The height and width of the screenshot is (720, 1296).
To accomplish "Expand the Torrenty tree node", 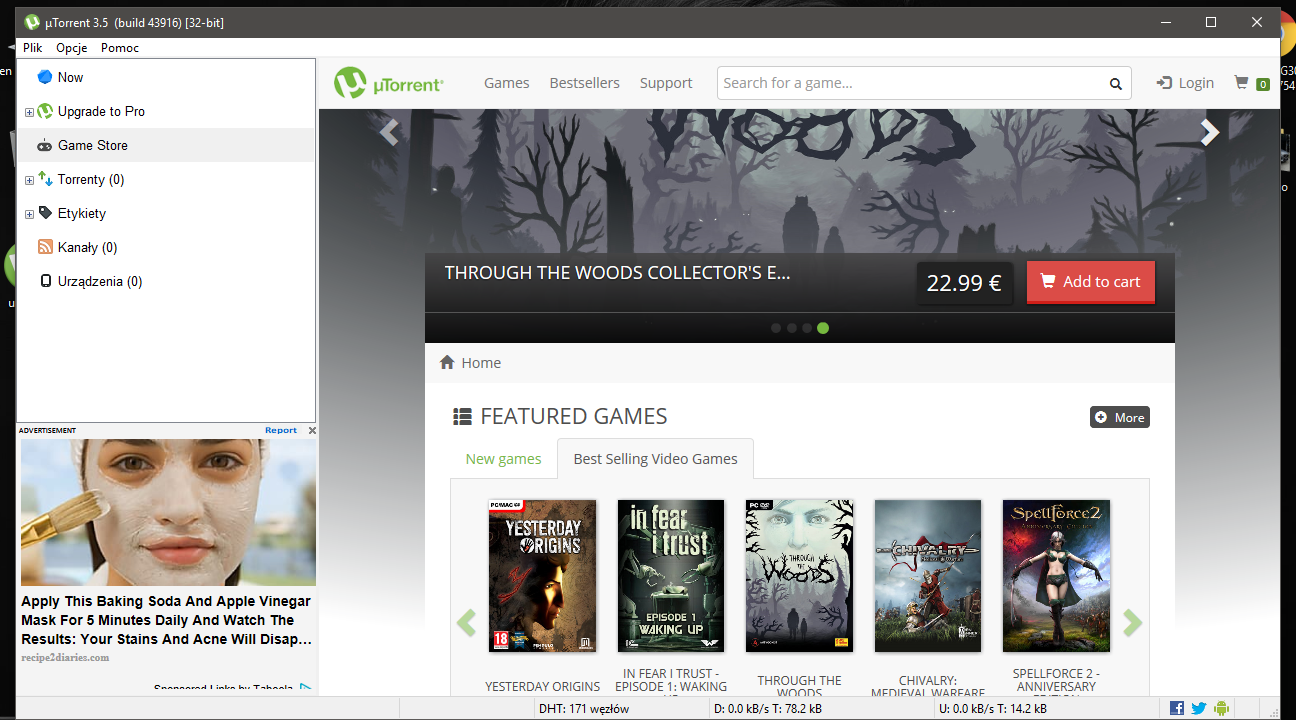I will pyautogui.click(x=29, y=180).
